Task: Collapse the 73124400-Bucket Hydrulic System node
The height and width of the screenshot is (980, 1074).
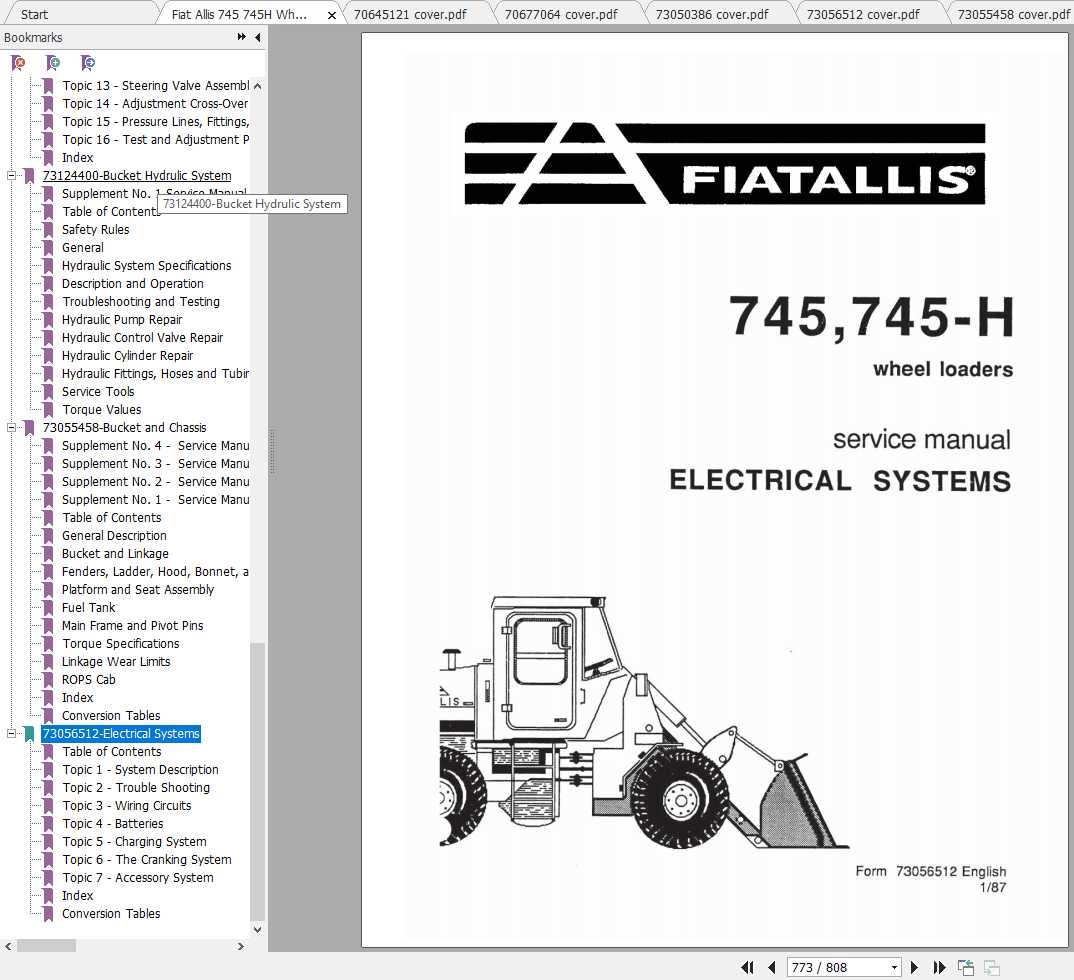Action: coord(12,176)
